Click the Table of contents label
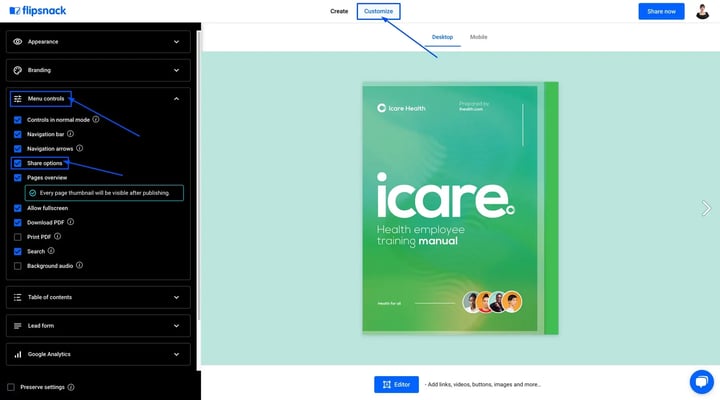The image size is (720, 400). pyautogui.click(x=50, y=298)
